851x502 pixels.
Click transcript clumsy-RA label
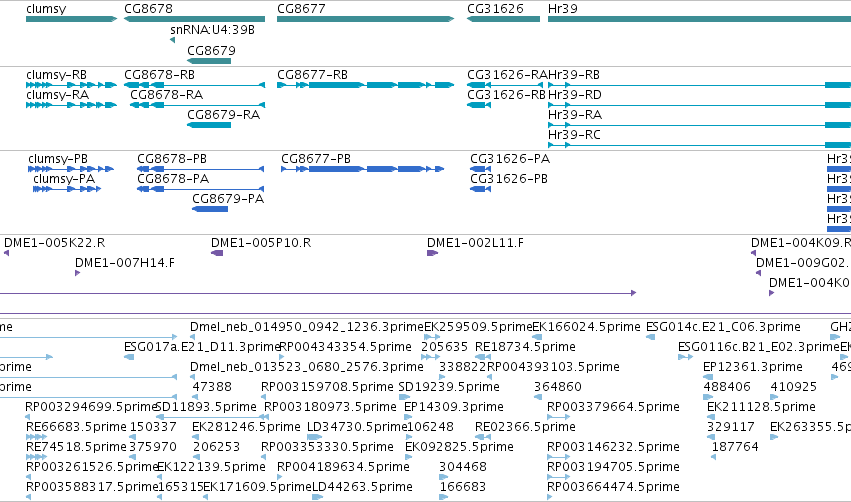tap(58, 94)
